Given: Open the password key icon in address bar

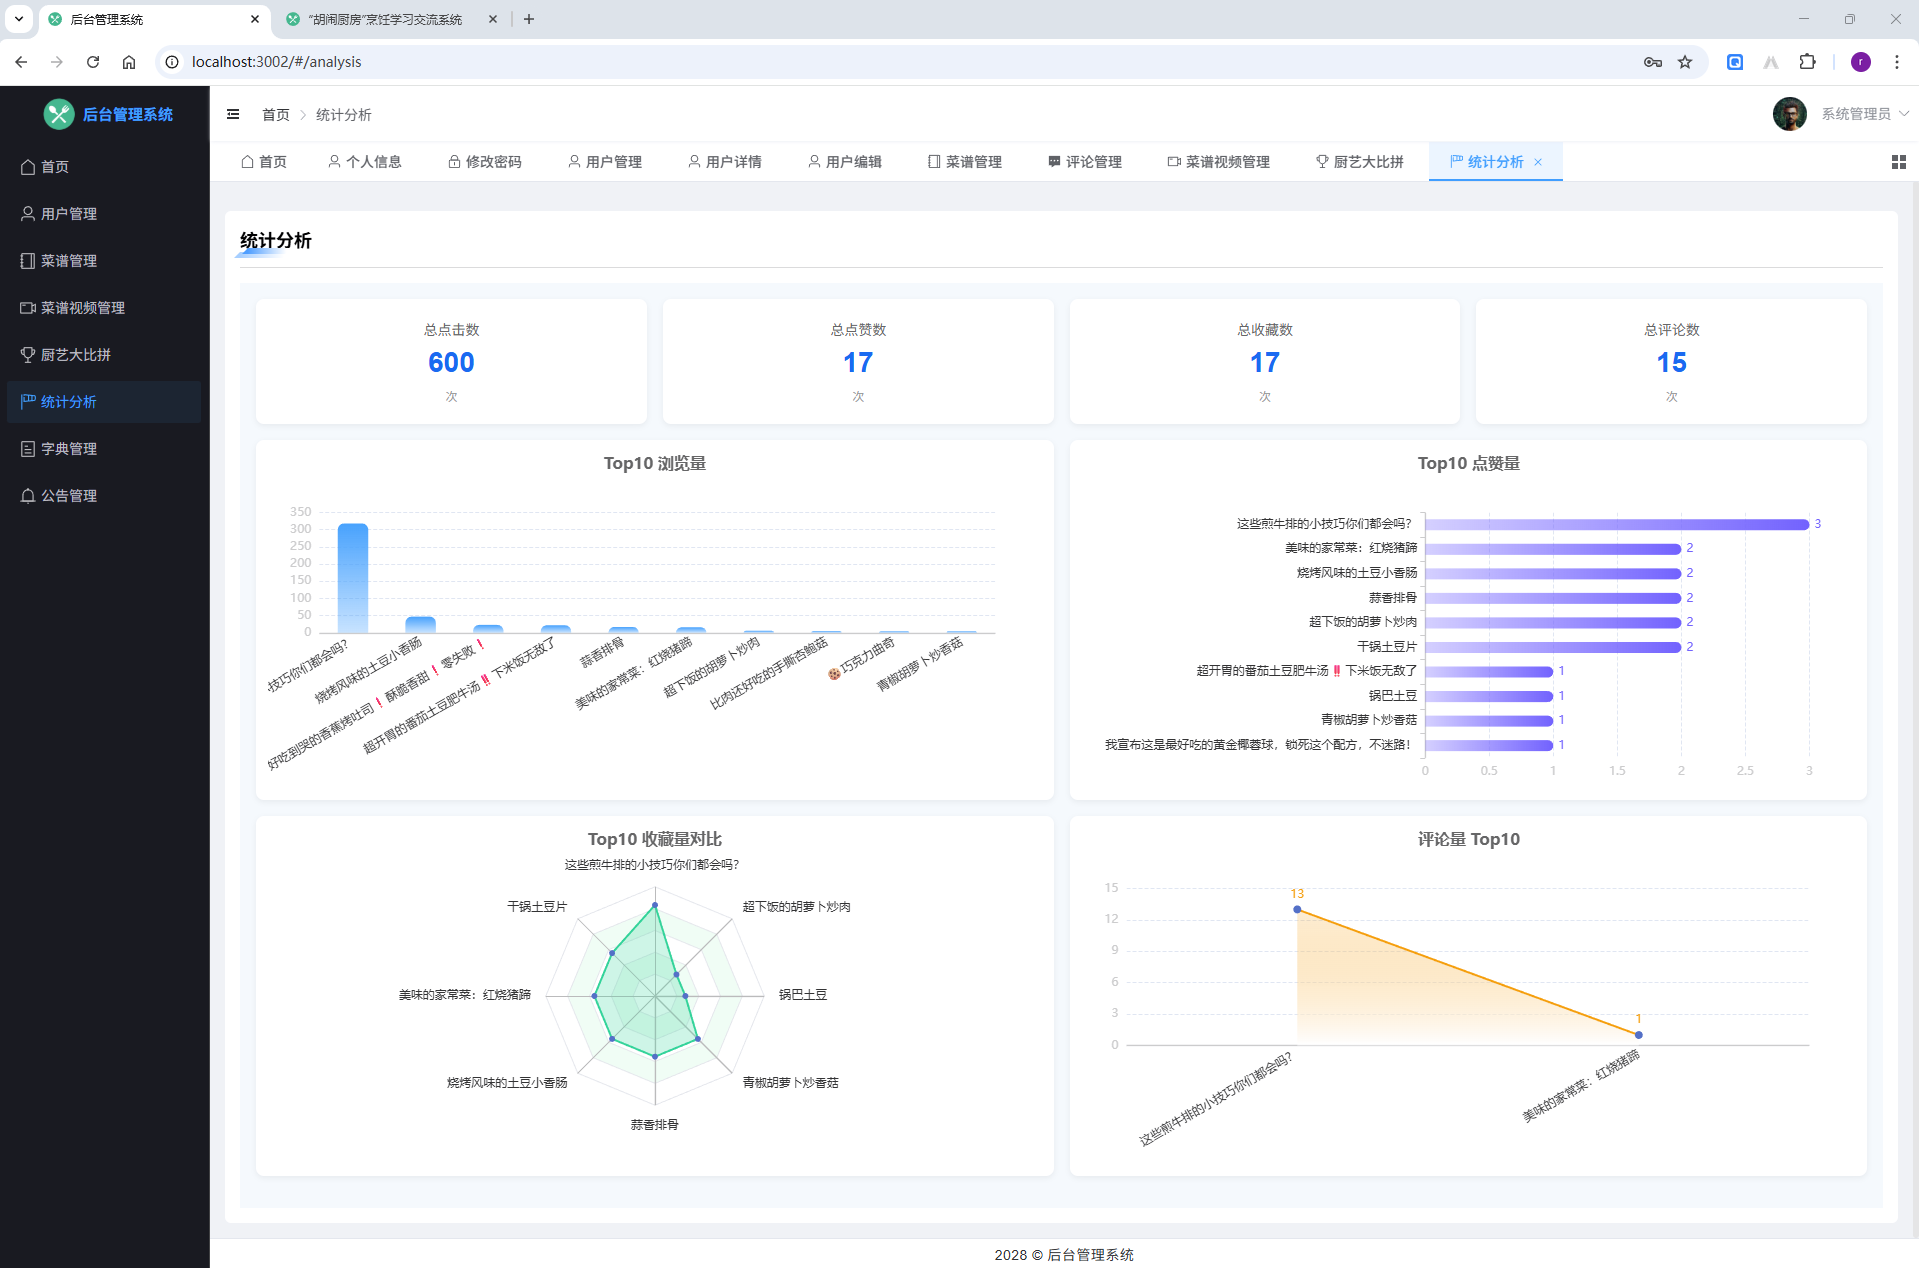Looking at the screenshot, I should [x=1652, y=62].
